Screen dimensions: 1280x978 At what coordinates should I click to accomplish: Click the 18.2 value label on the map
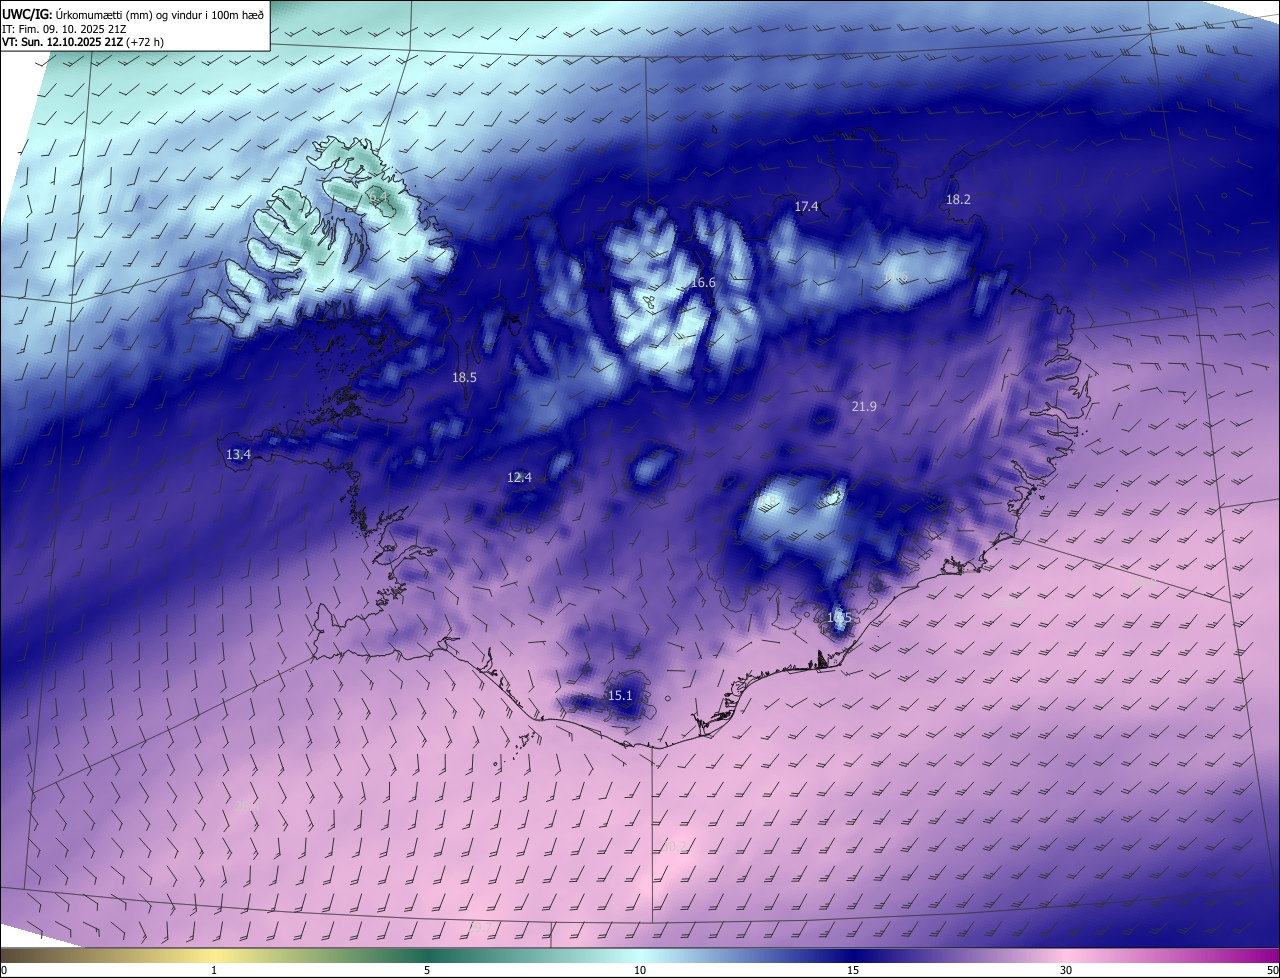coord(958,199)
